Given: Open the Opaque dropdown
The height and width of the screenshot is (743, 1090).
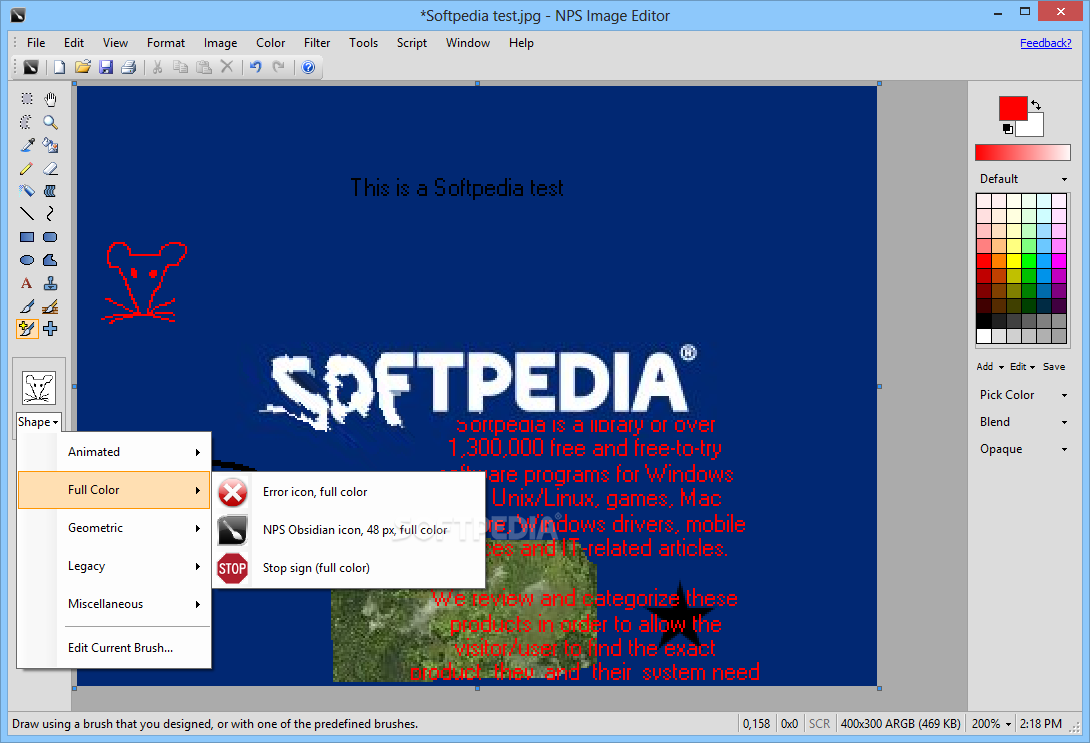Looking at the screenshot, I should tap(1023, 449).
